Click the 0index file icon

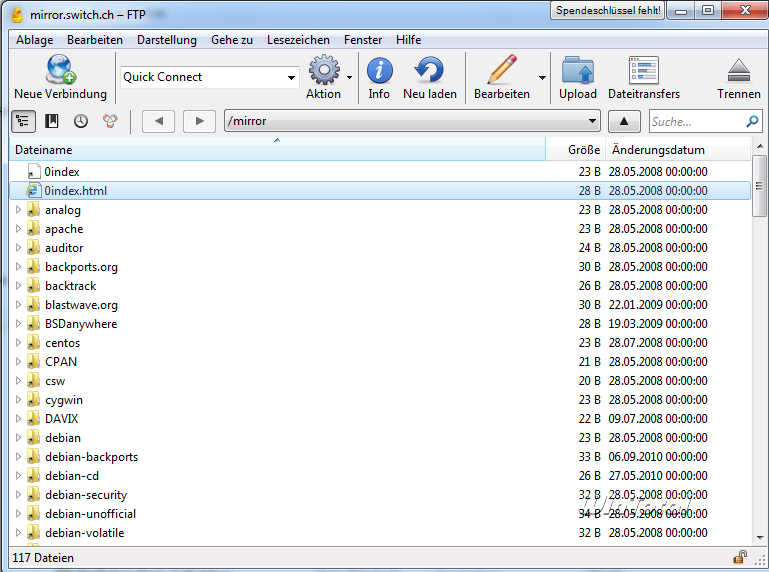click(33, 172)
